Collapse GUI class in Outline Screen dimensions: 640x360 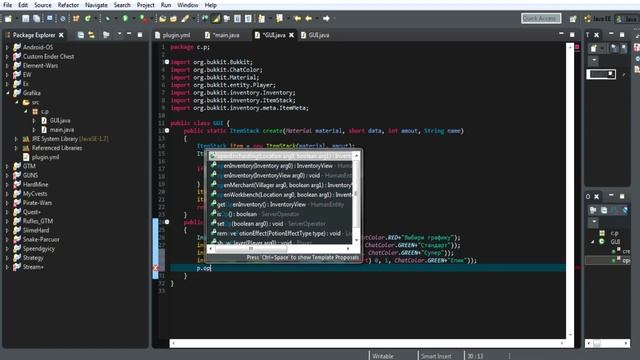(593, 242)
